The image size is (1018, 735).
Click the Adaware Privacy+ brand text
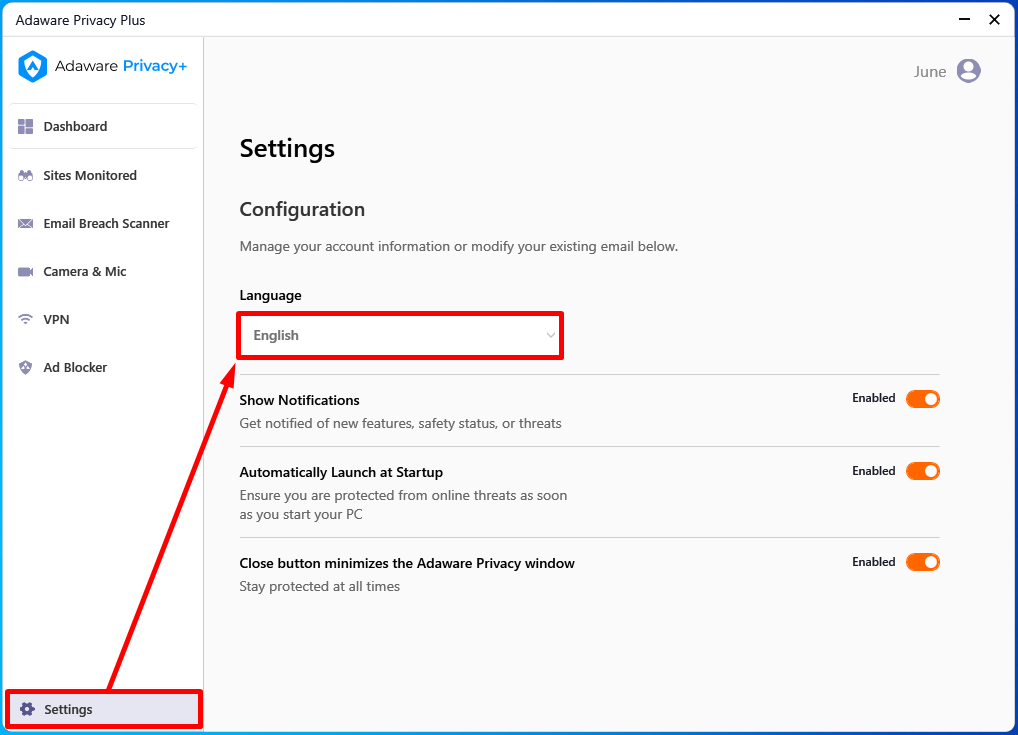121,66
